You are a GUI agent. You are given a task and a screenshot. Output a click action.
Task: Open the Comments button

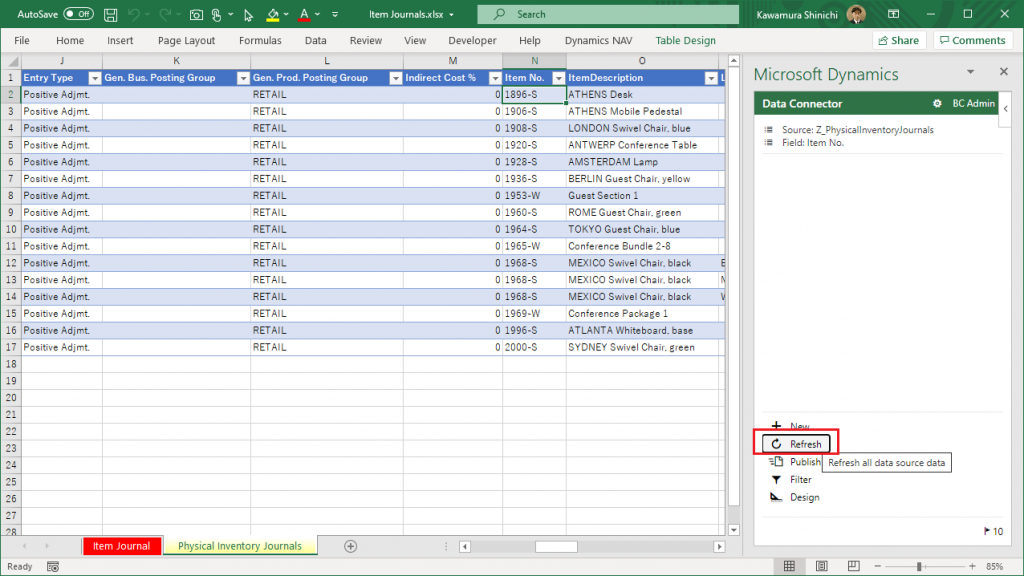coord(972,40)
